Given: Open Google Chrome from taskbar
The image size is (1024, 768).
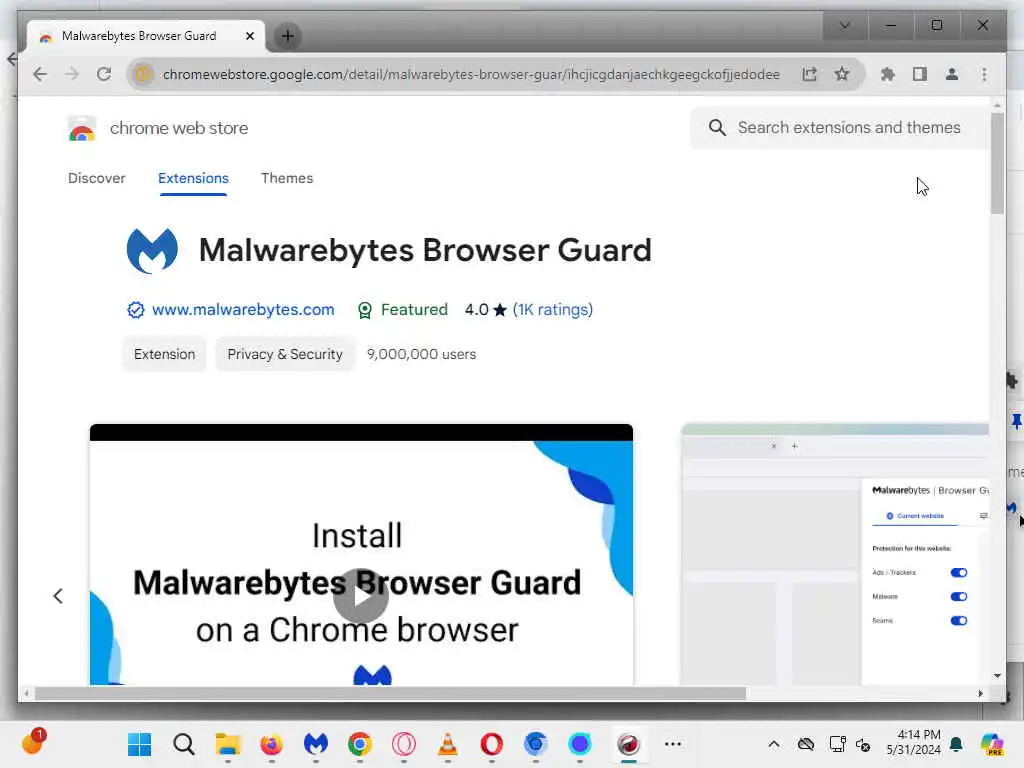Looking at the screenshot, I should coord(359,744).
